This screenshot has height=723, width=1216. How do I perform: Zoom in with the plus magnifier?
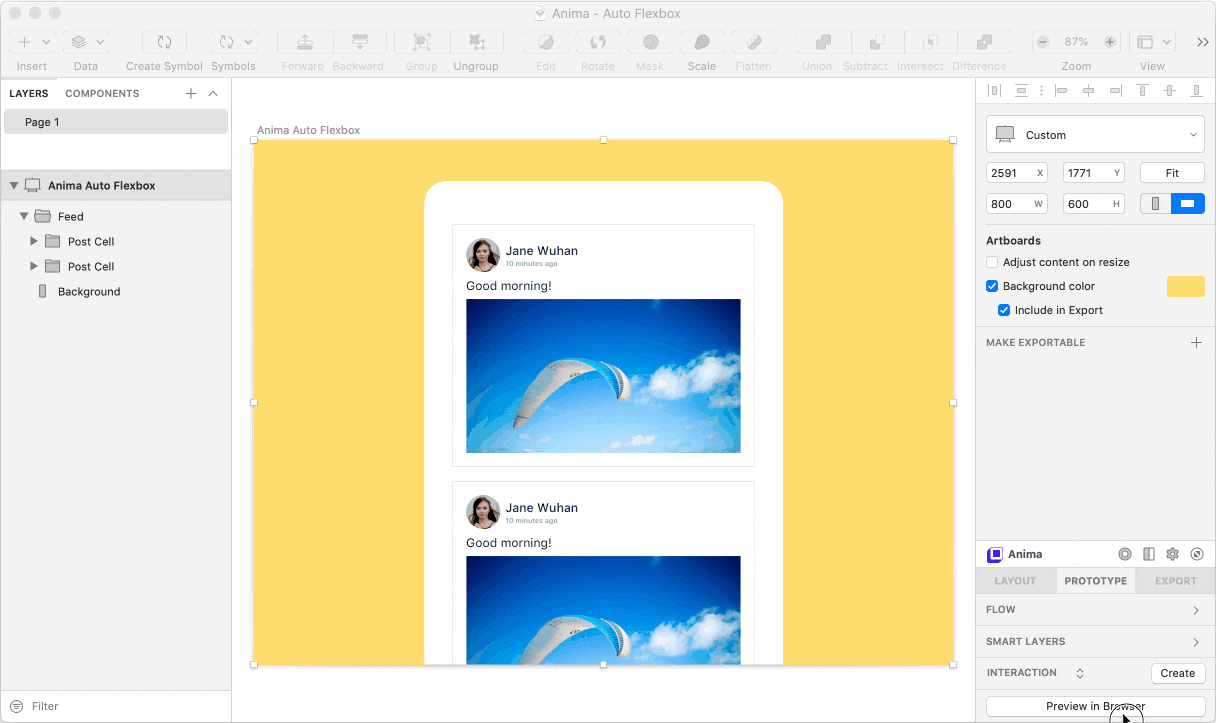click(1110, 42)
